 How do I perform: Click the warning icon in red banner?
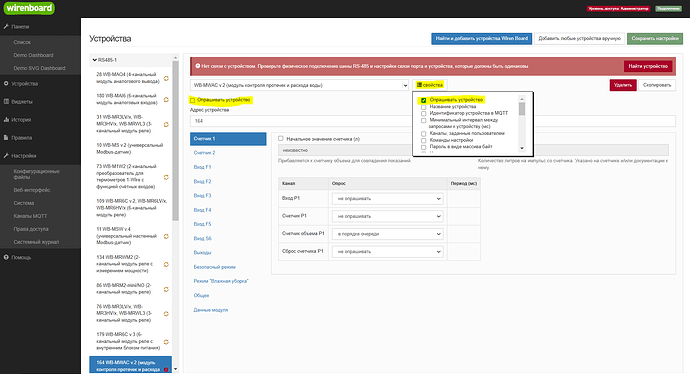click(198, 66)
